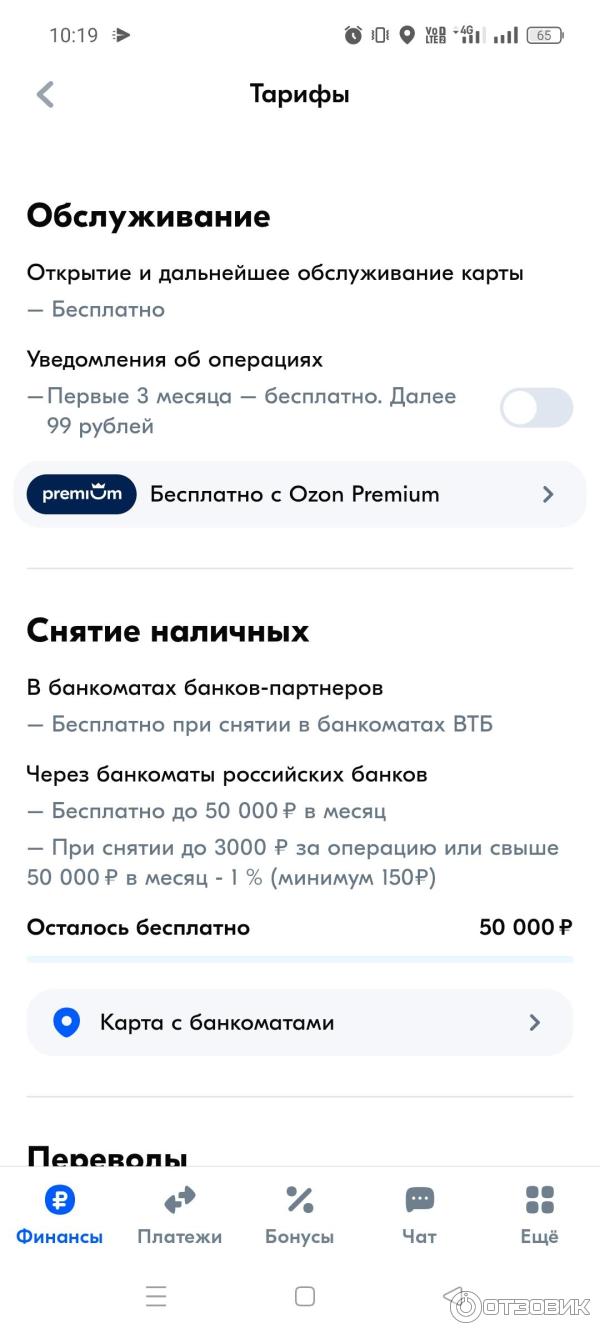Screen dimensions: 600x1333
Task: Toggle operation notifications switch
Action: tap(536, 408)
